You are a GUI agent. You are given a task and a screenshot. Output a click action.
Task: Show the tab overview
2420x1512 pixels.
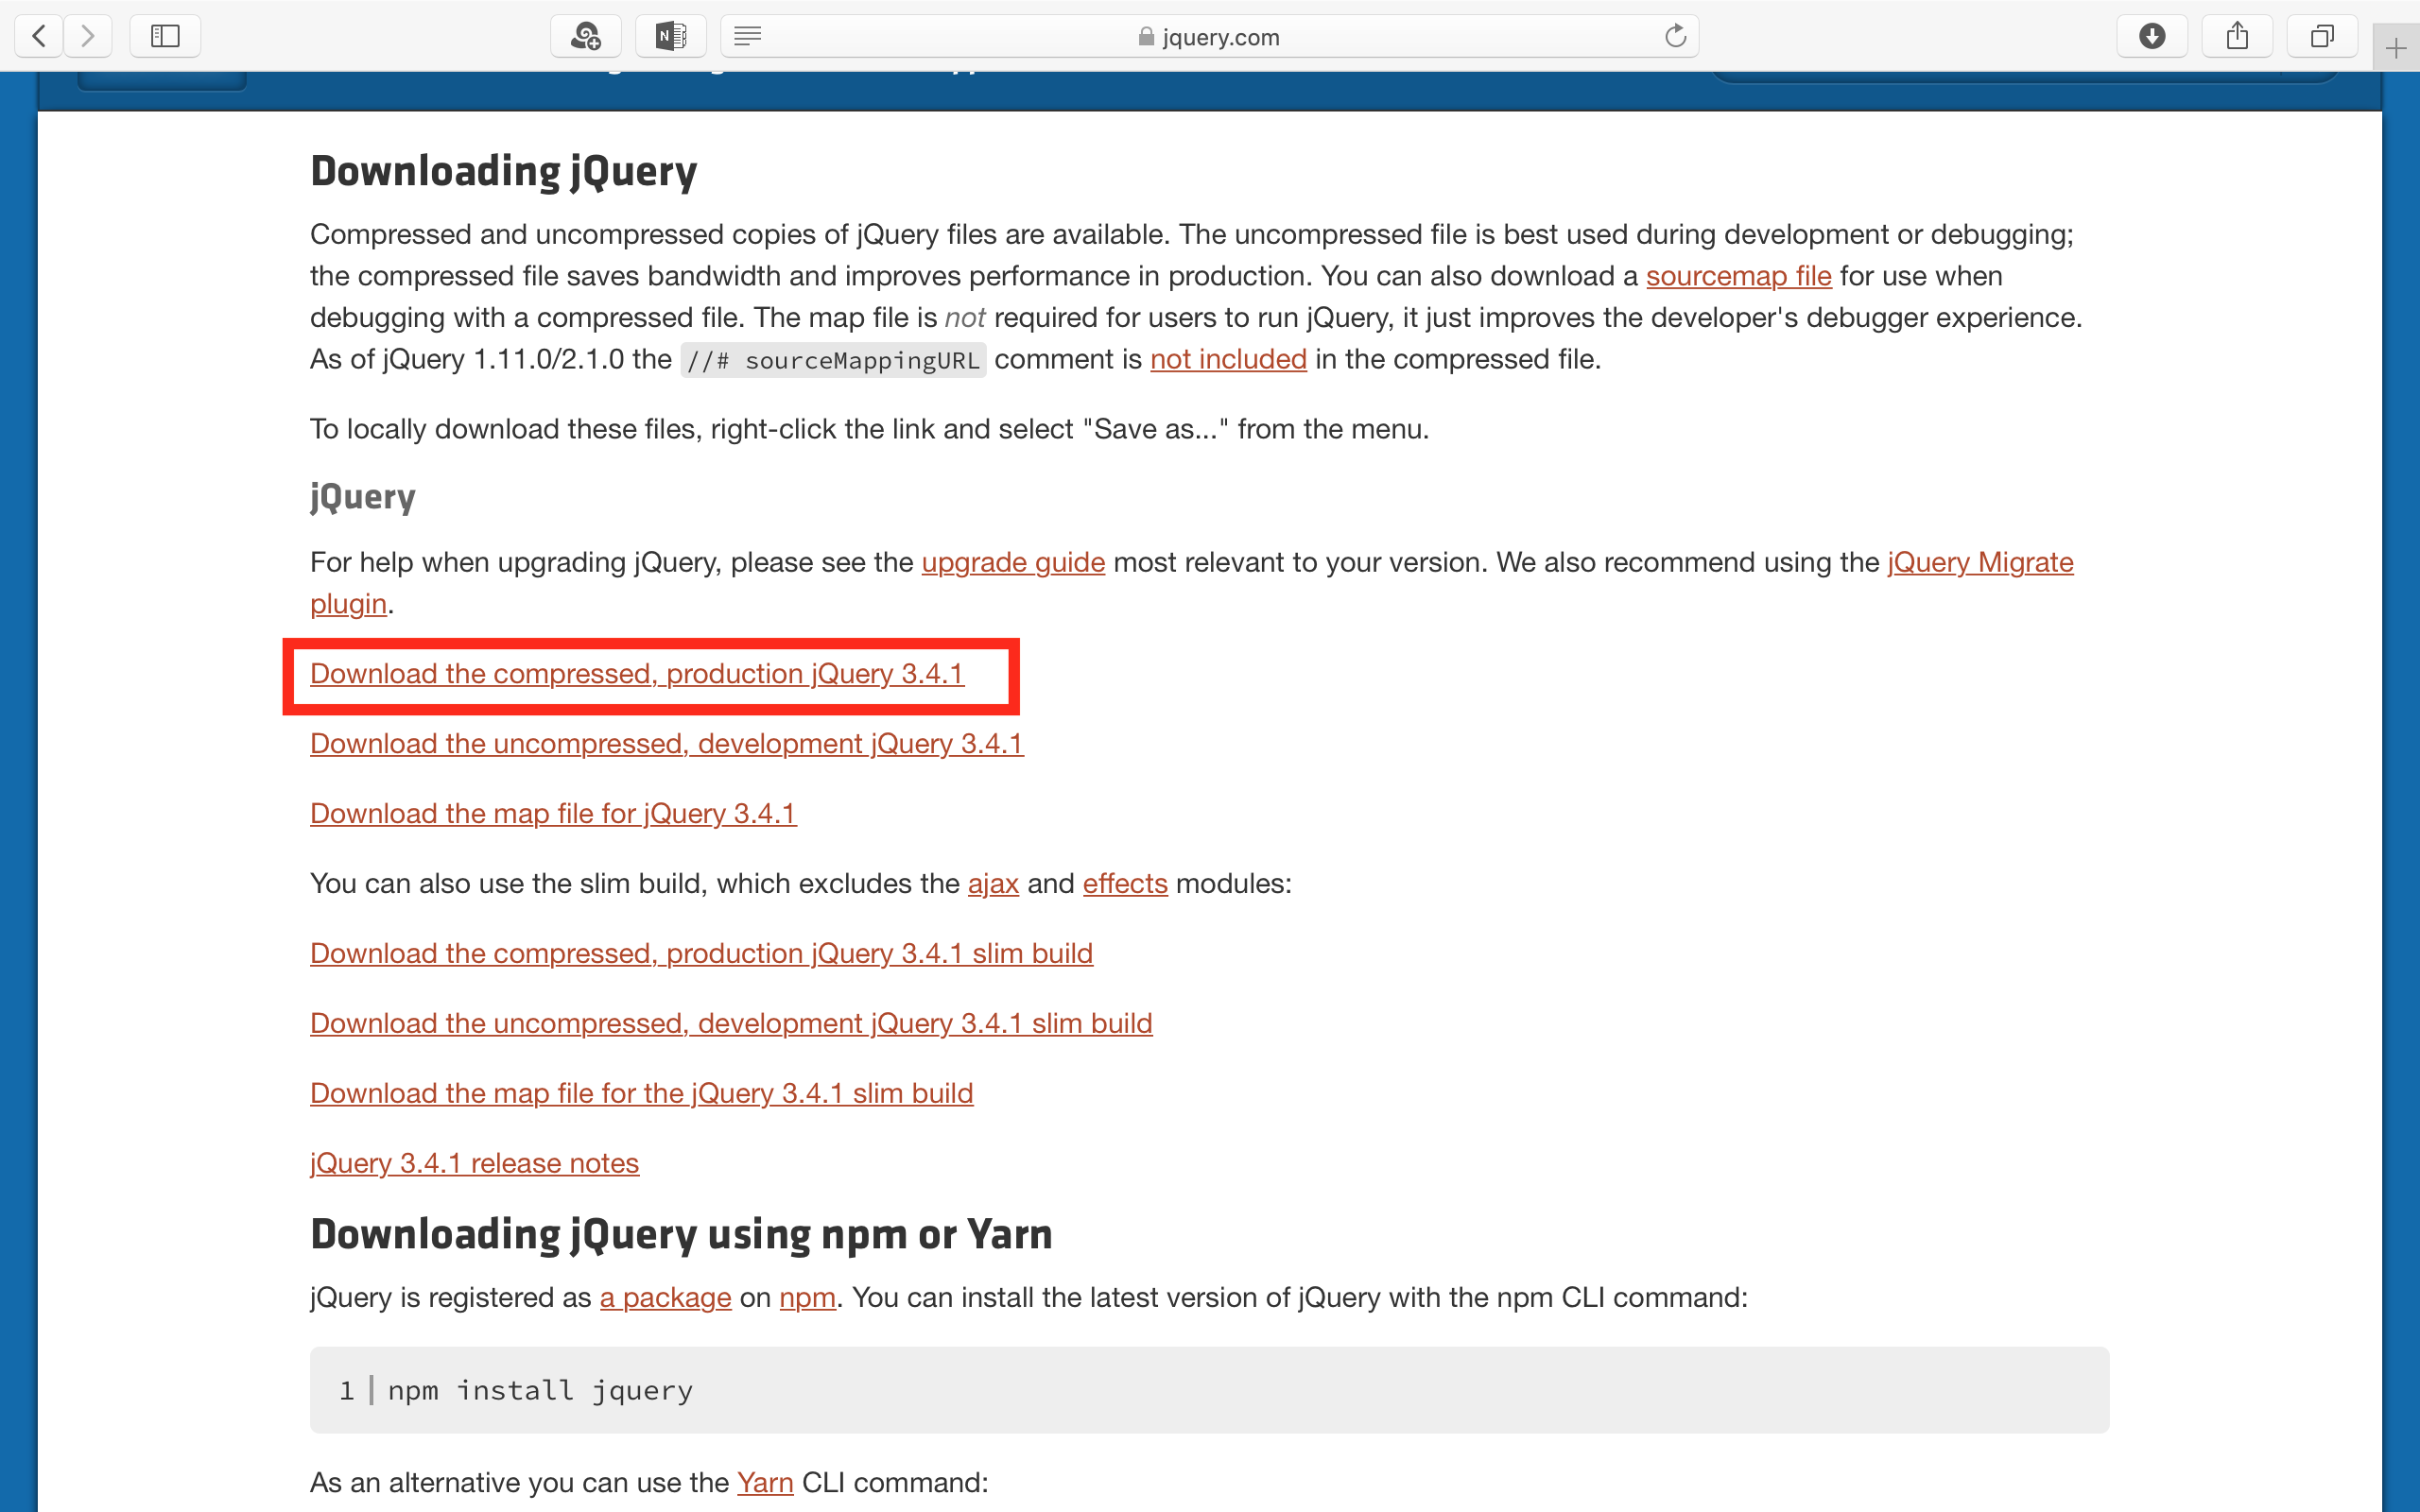(x=2322, y=37)
